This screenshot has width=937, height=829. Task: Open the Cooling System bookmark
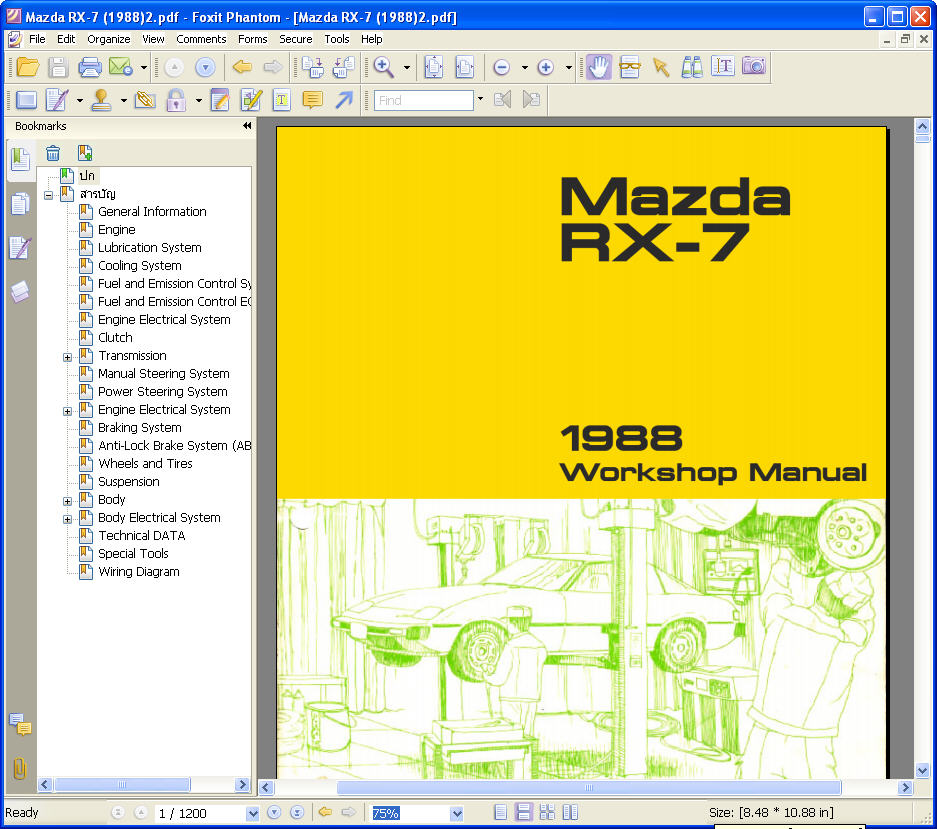click(139, 265)
